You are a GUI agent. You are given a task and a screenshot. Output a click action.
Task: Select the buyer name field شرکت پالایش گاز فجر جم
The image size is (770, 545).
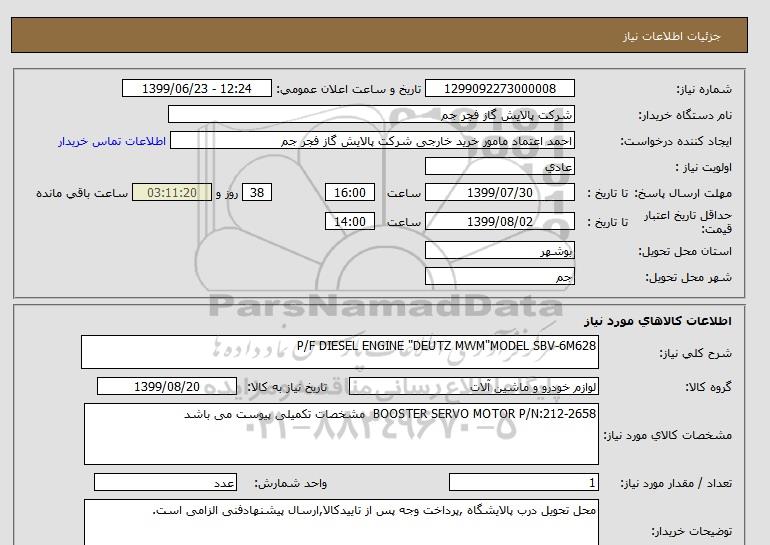(x=371, y=114)
